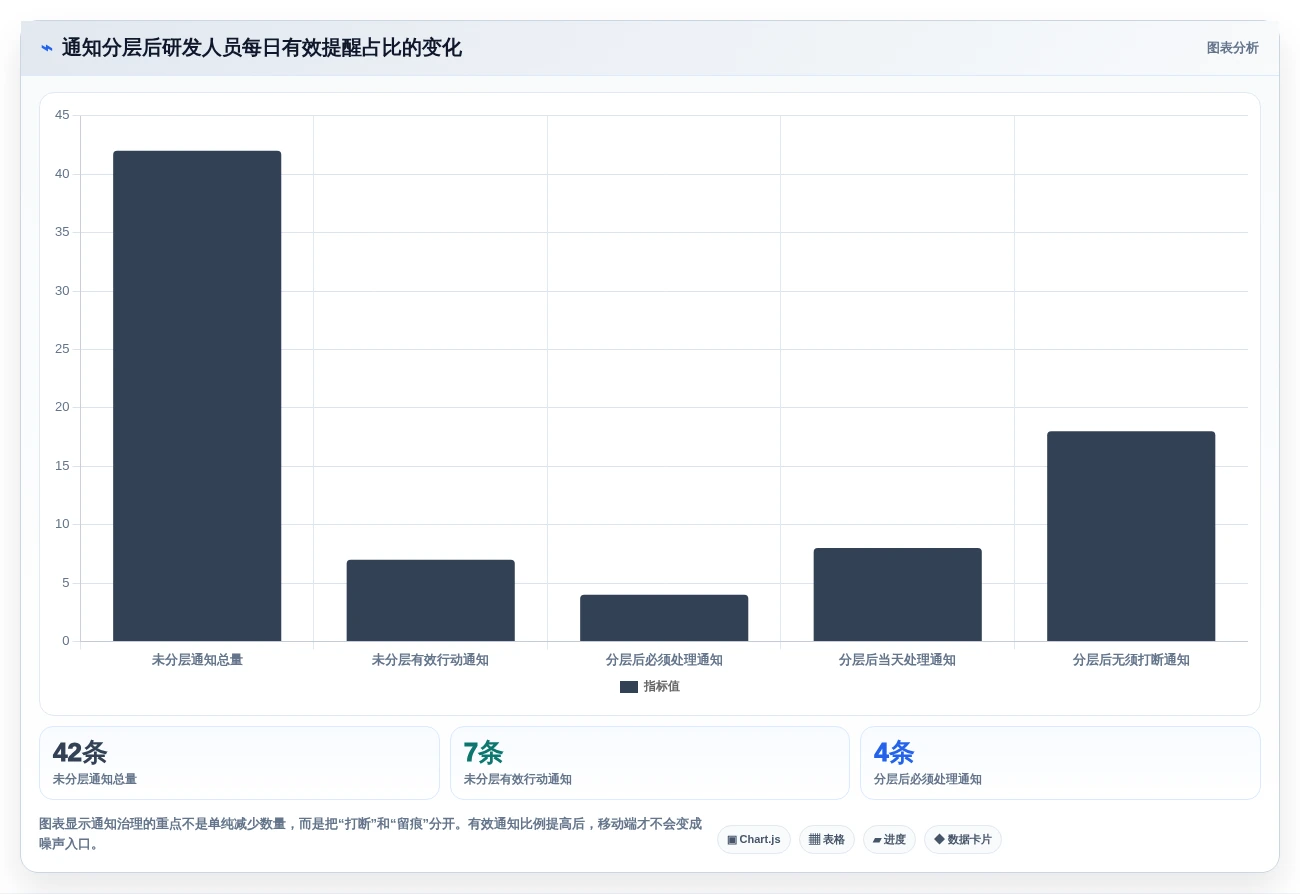Click the 分层后必须处理通知 bar
Viewport: 1300px width, 894px height.
664,618
